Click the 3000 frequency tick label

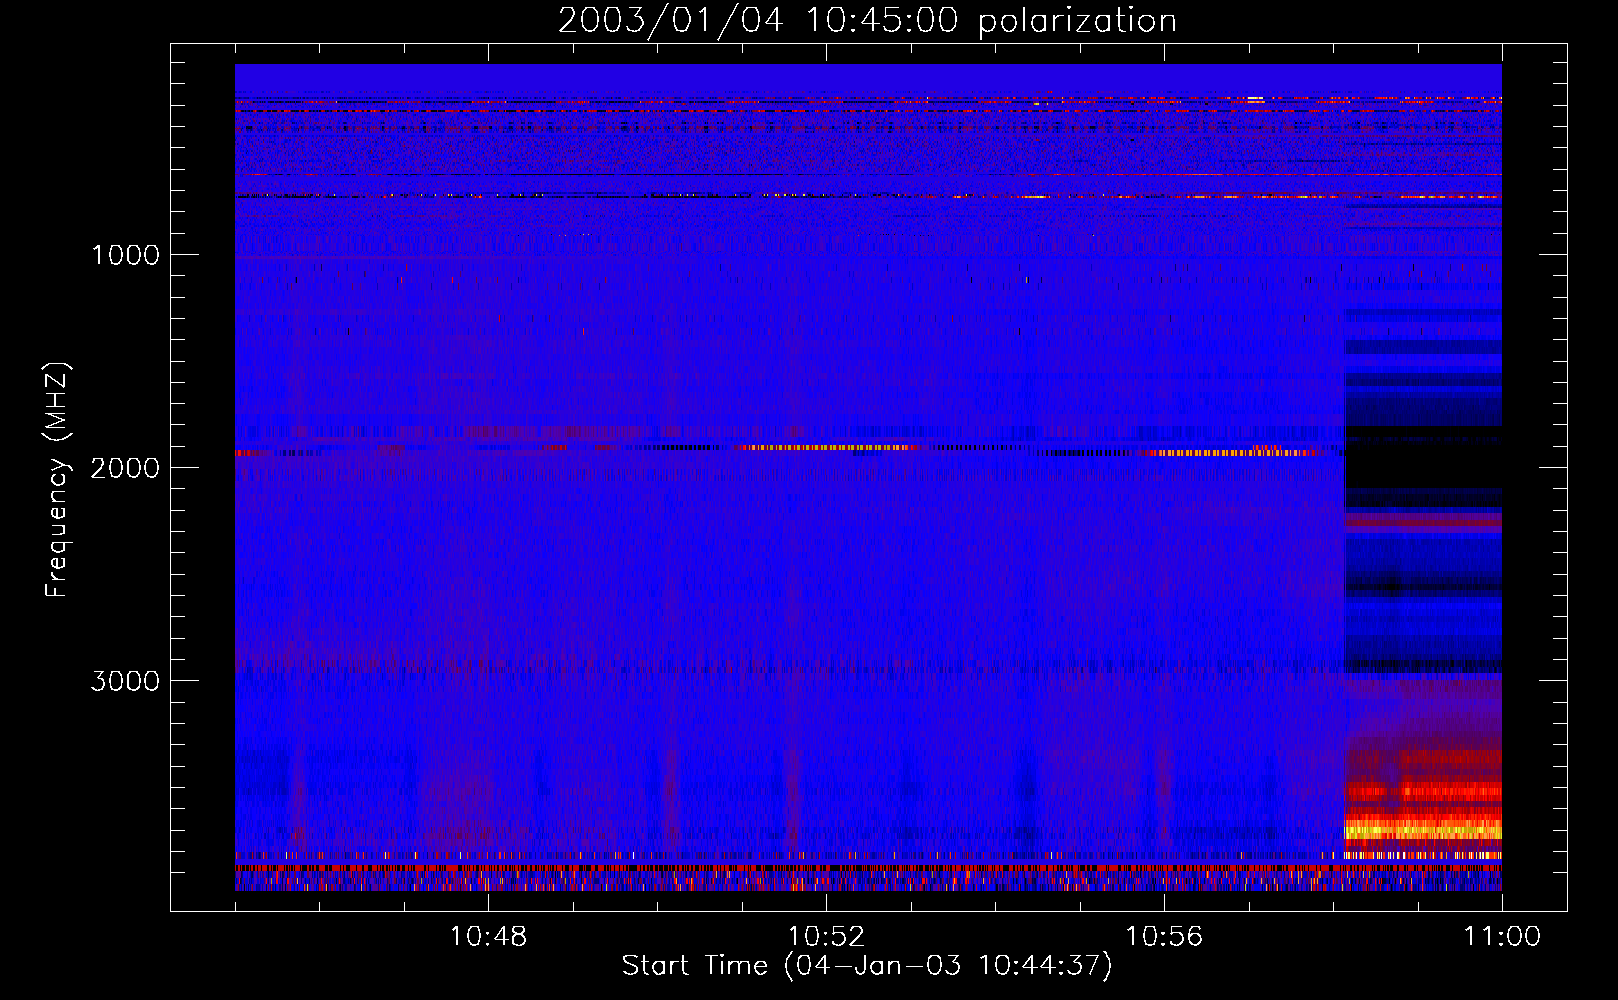coord(125,681)
